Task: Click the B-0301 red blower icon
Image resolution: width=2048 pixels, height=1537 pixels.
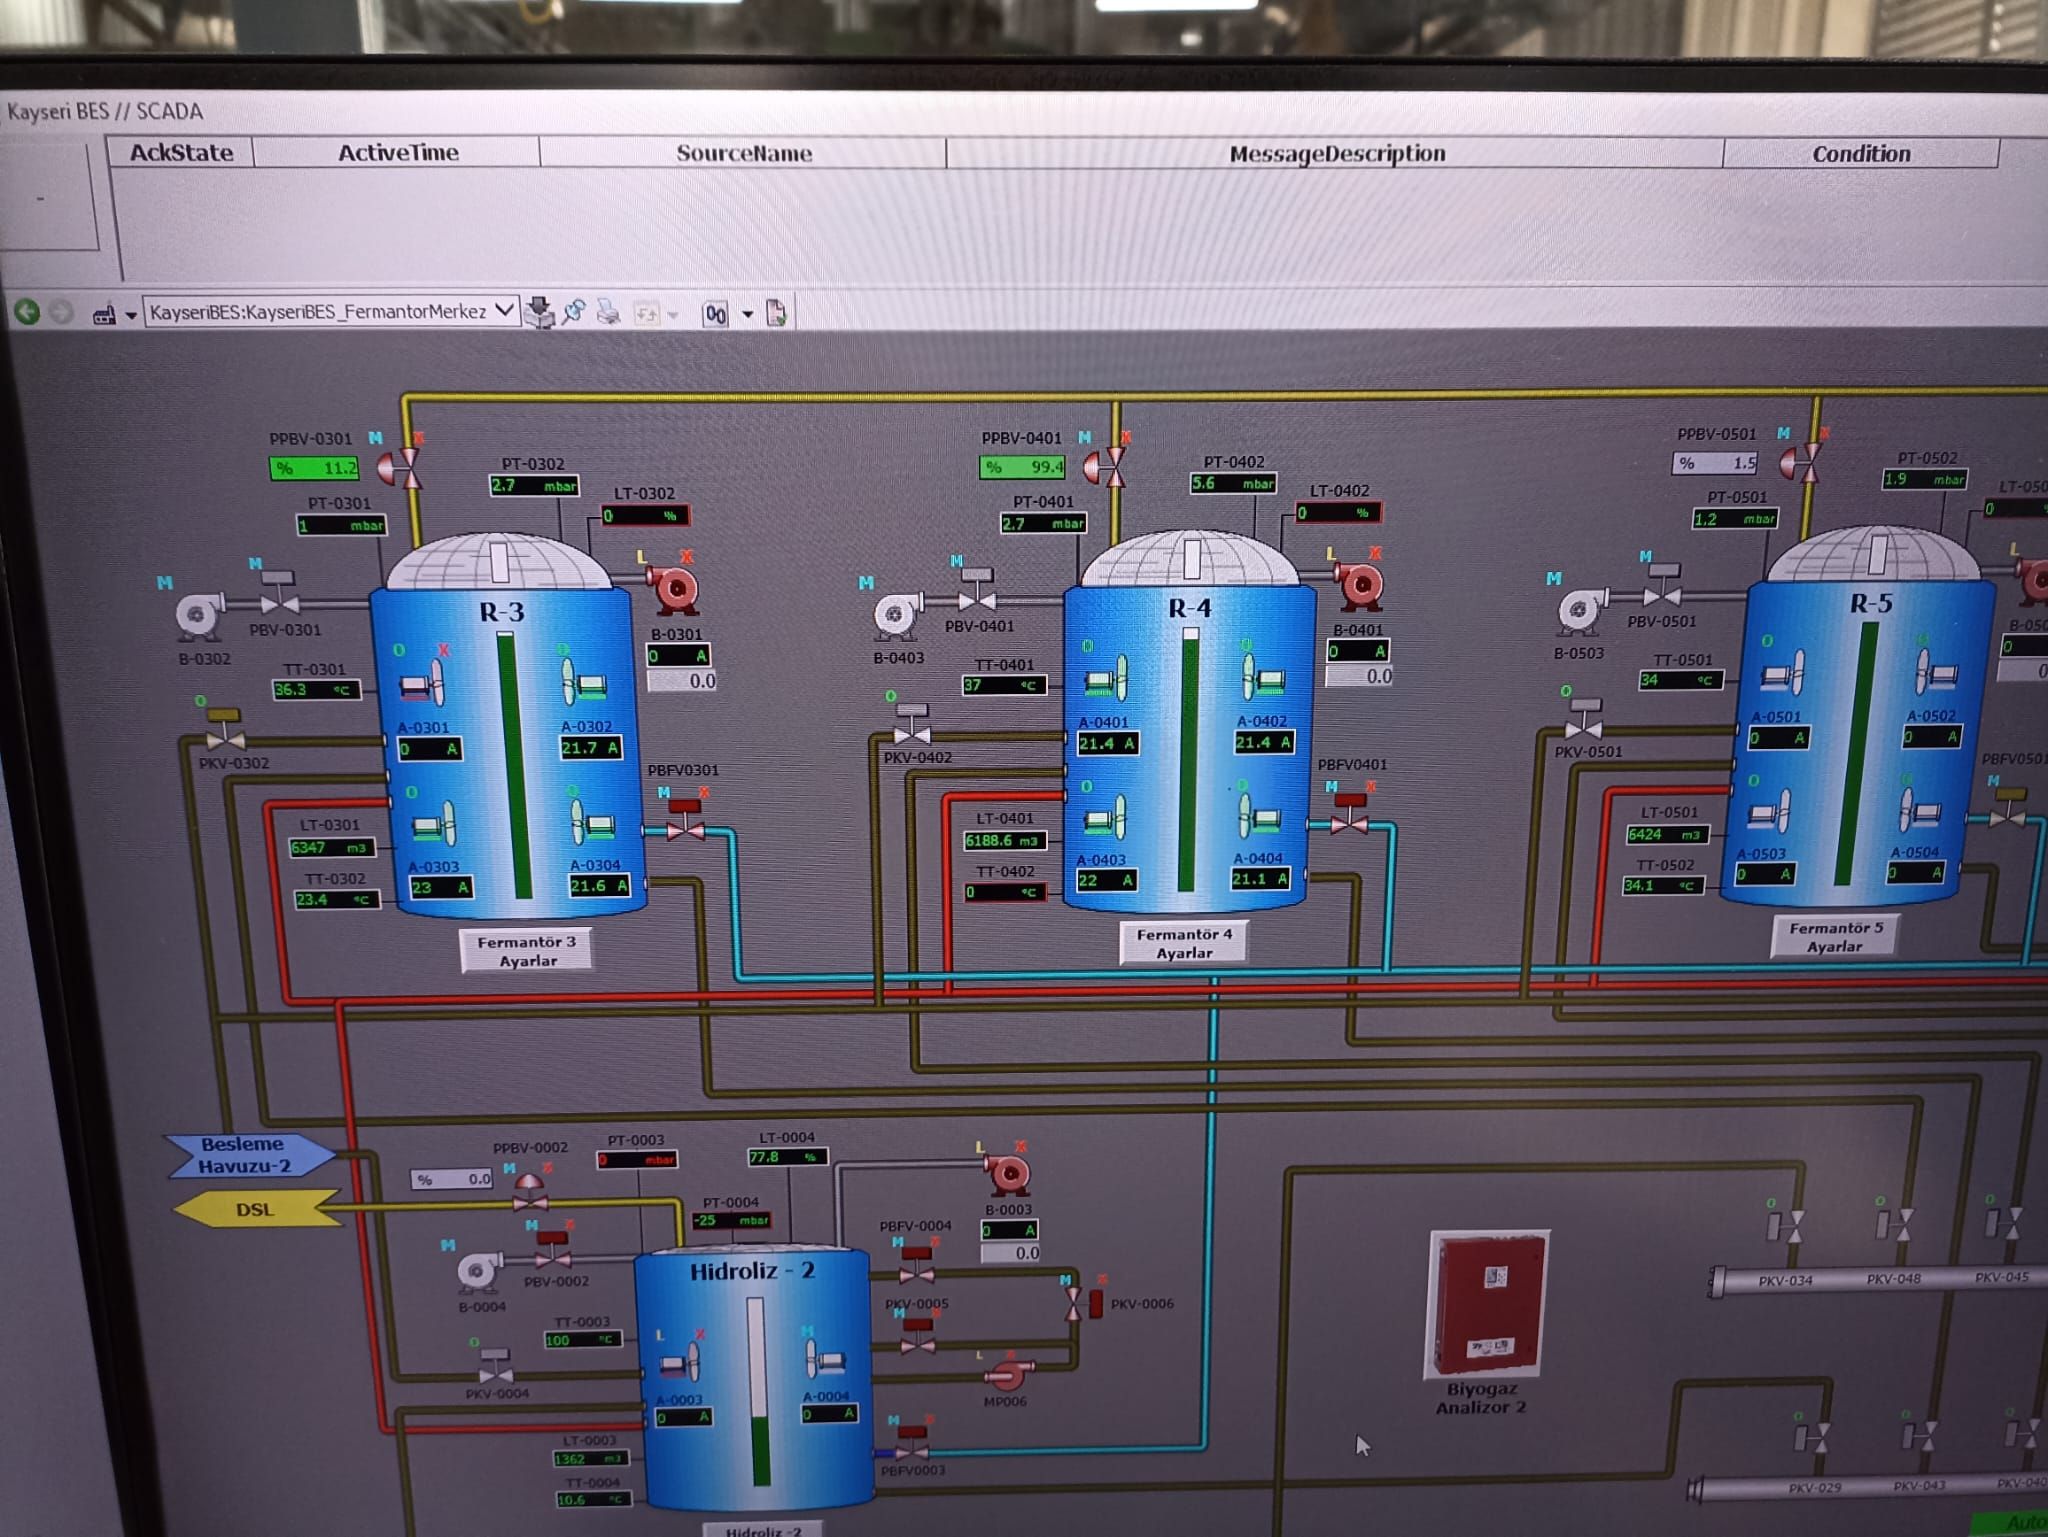Action: (x=675, y=590)
